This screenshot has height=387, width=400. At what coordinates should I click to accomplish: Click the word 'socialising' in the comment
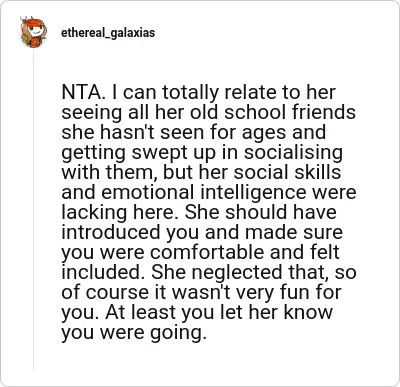pyautogui.click(x=293, y=154)
